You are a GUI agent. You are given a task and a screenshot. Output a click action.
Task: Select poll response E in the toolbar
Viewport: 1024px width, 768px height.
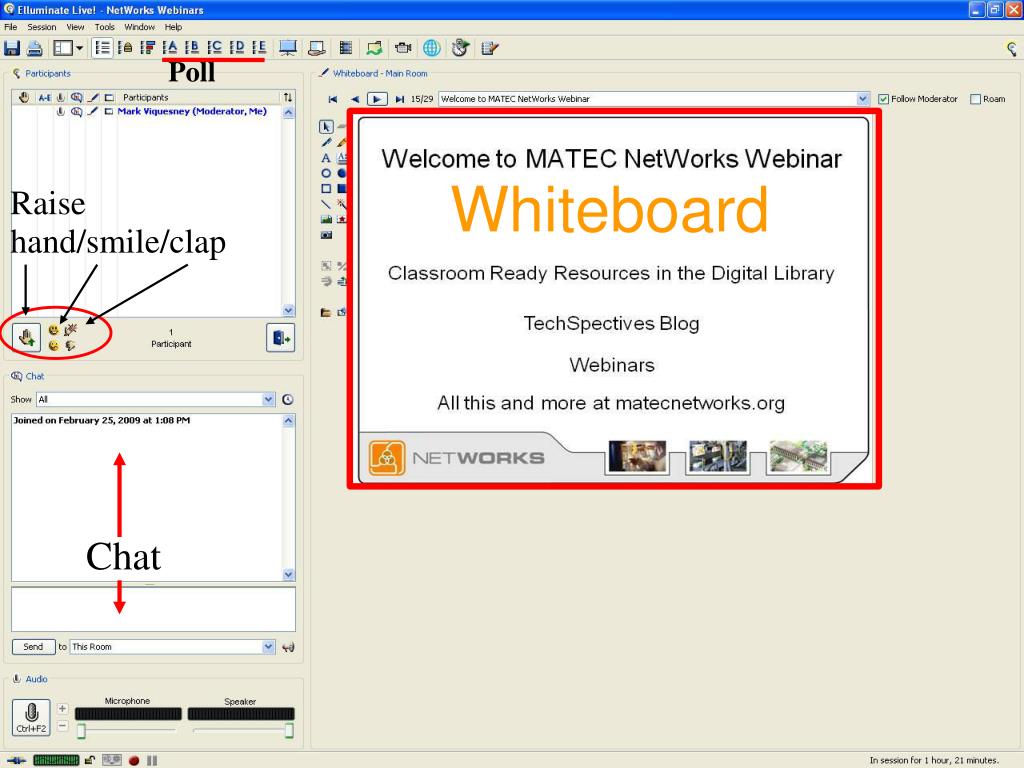(259, 48)
